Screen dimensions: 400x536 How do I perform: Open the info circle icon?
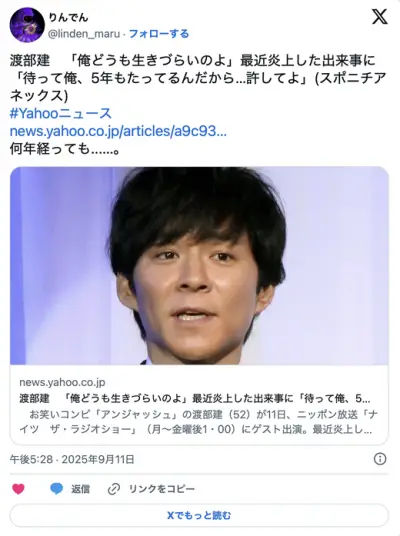click(380, 459)
